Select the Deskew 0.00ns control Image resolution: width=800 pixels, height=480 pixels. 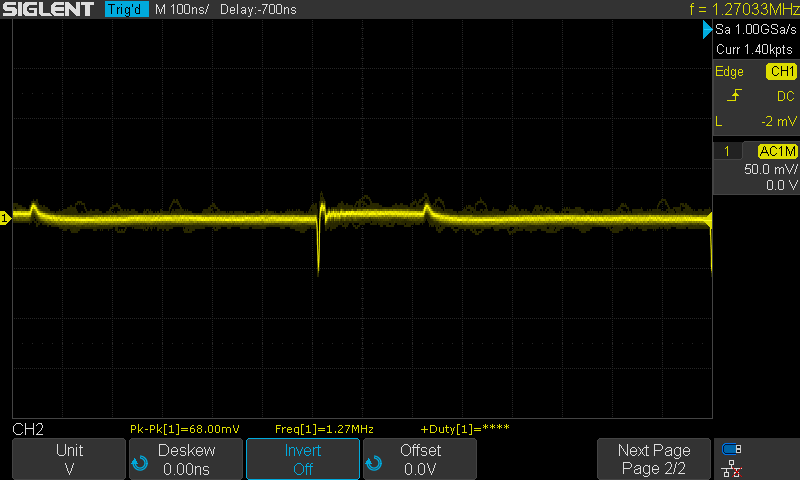click(186, 459)
